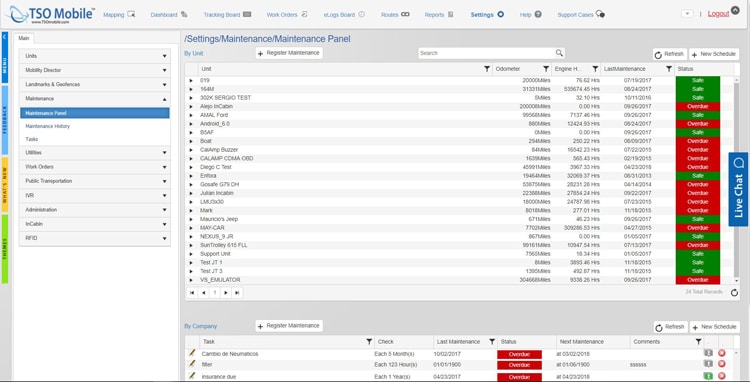This screenshot has width=750, height=382.
Task: Open filter on Unit column
Action: point(487,69)
